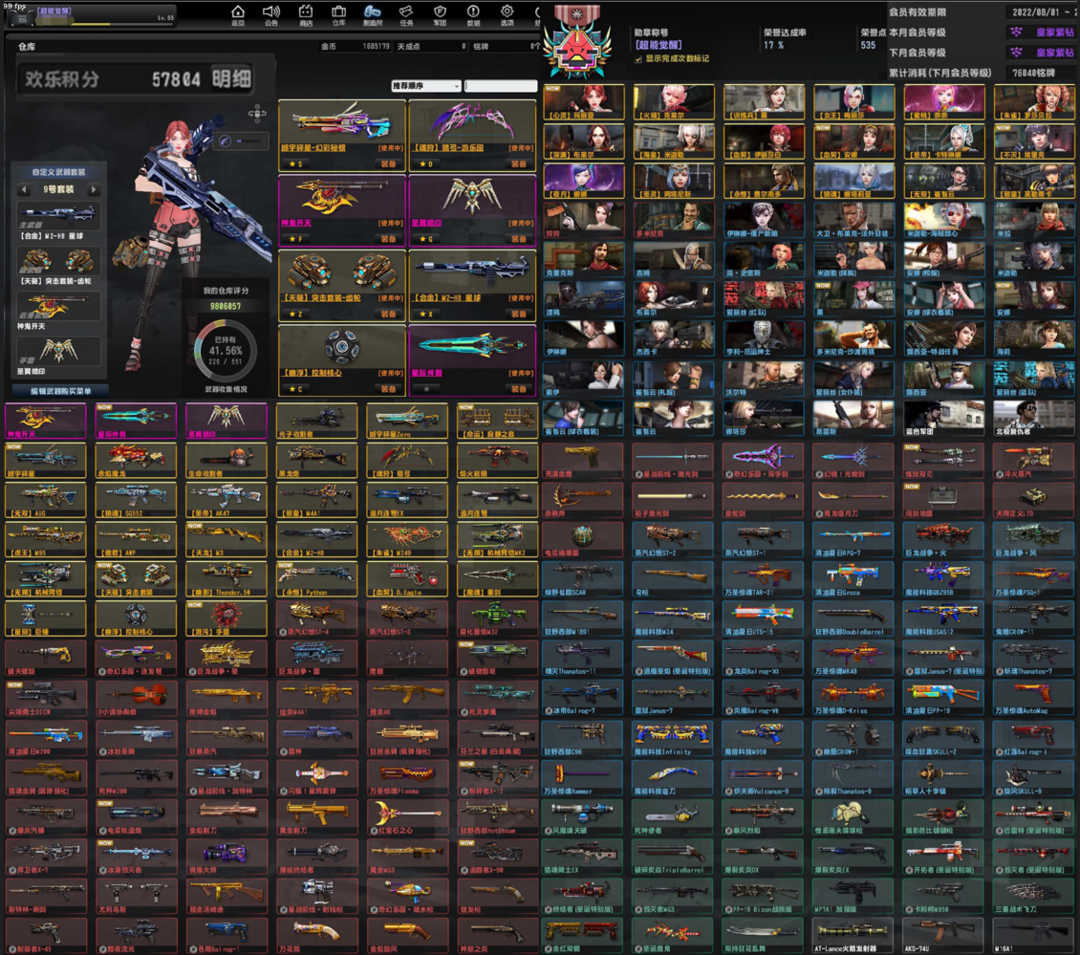
Task: Click the 返回 home icon in top bar
Action: click(x=237, y=13)
